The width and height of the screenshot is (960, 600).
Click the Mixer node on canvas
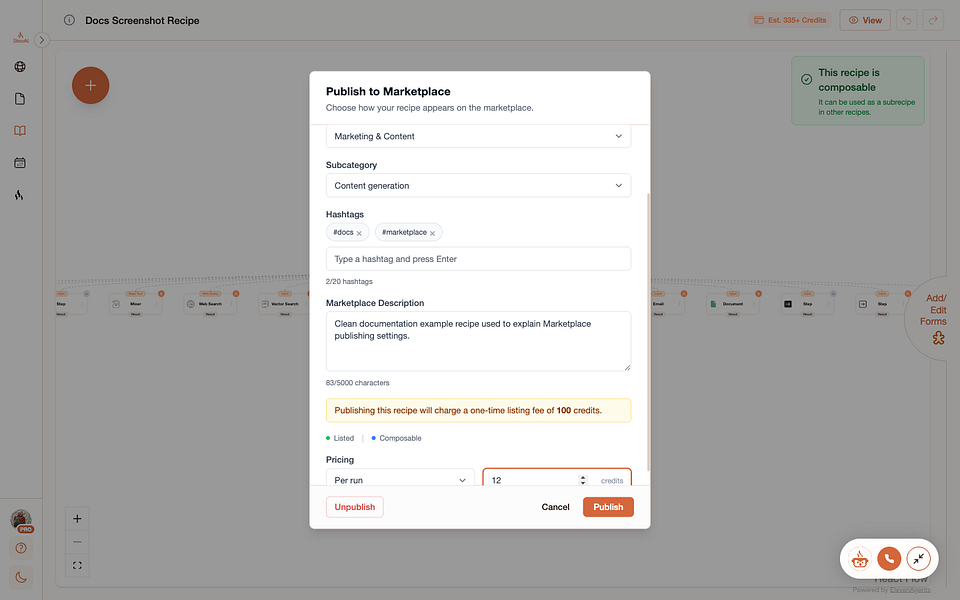(x=135, y=304)
